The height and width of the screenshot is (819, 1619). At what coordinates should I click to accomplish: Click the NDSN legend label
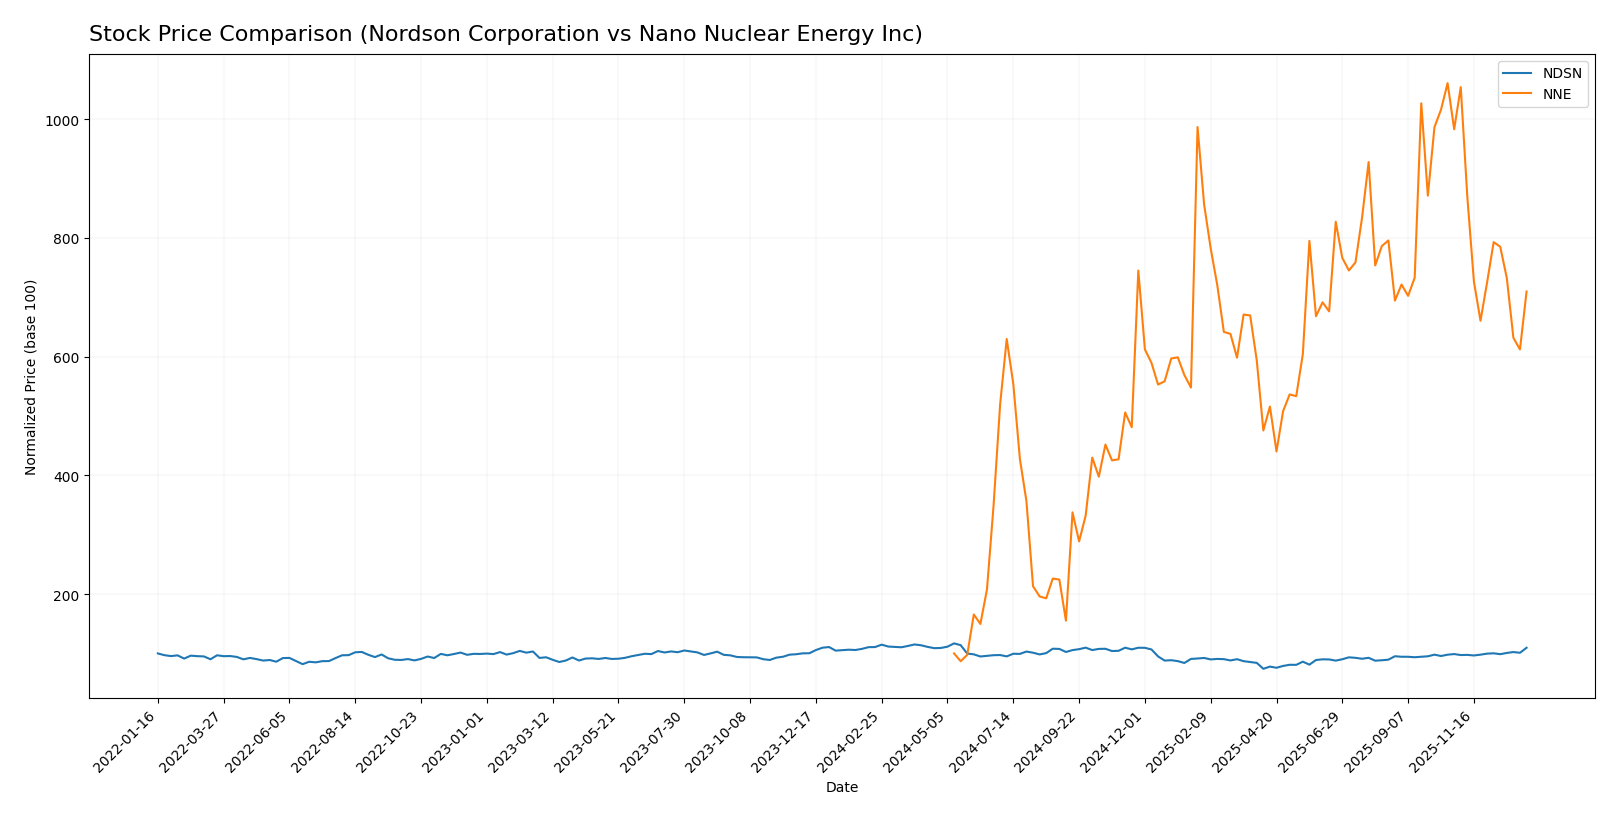pyautogui.click(x=1561, y=74)
